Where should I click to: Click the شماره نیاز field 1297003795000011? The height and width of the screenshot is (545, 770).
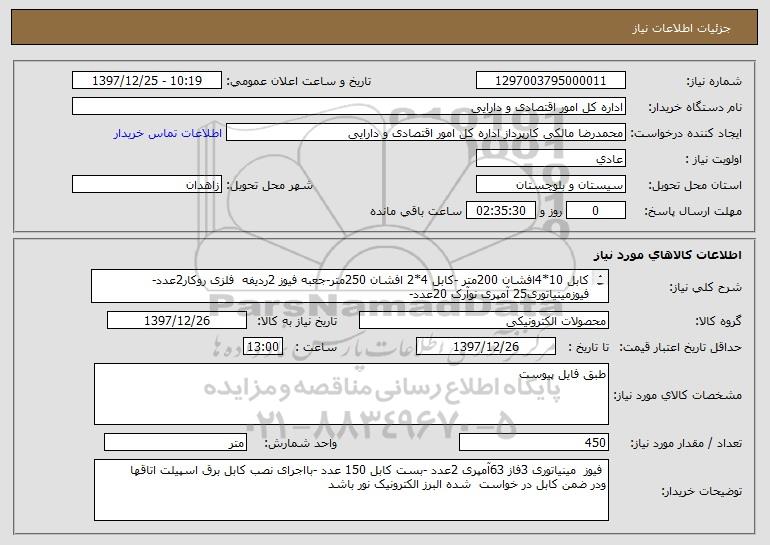tap(550, 81)
